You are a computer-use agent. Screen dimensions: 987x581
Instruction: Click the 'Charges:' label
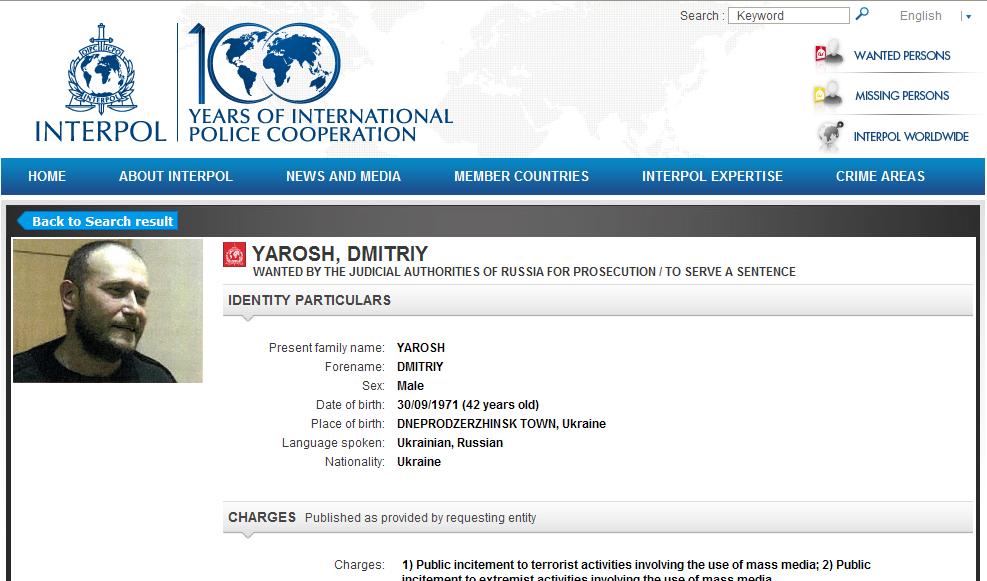pos(359,565)
